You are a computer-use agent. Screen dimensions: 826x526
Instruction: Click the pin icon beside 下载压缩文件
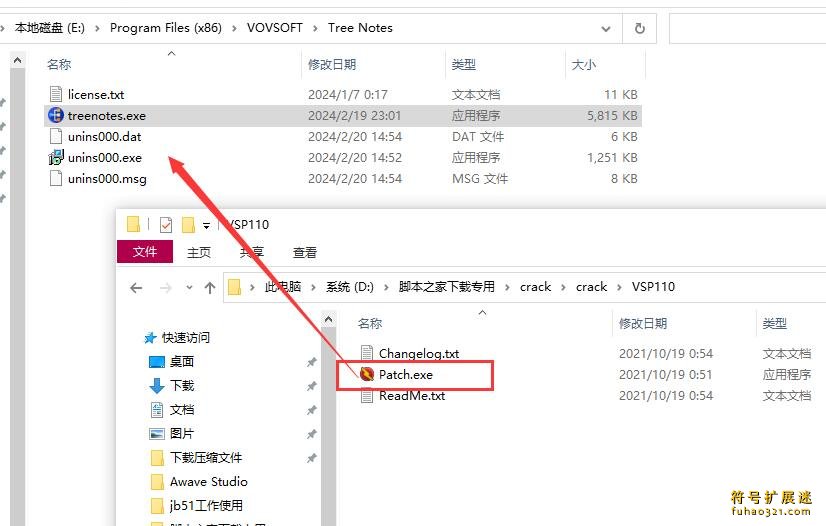tap(312, 458)
